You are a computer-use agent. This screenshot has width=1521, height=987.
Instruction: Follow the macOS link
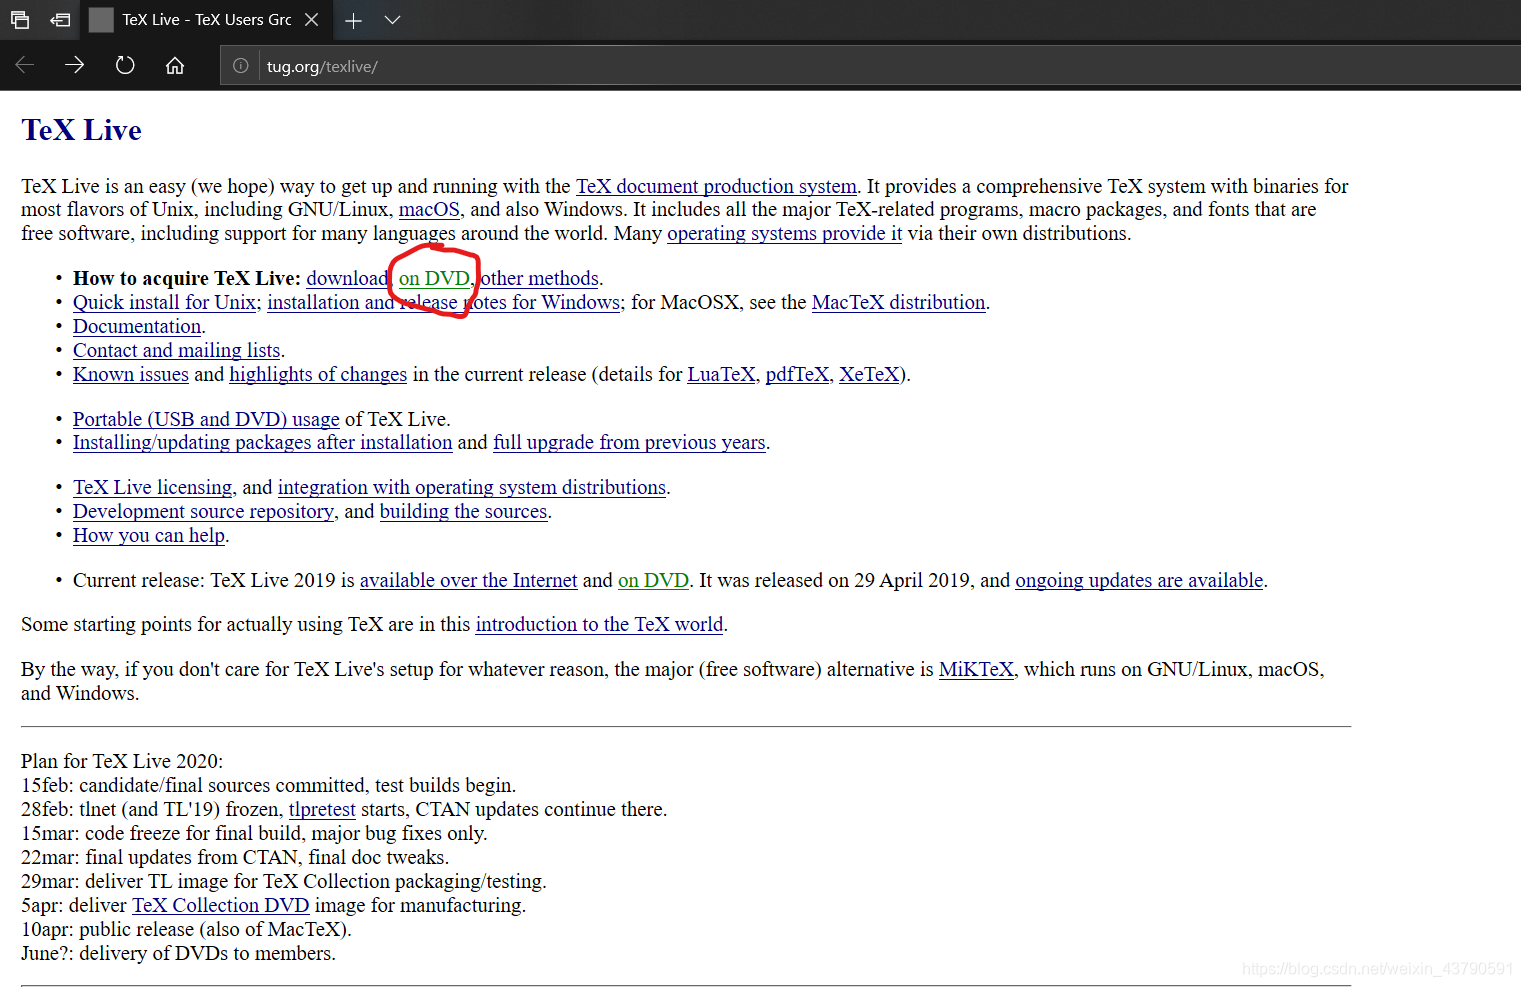[x=429, y=210]
